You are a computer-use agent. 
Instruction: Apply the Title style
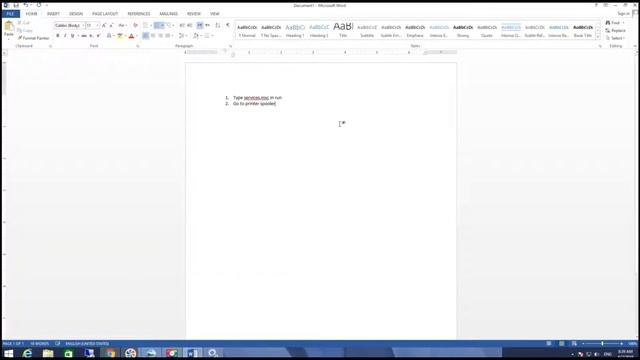point(343,31)
